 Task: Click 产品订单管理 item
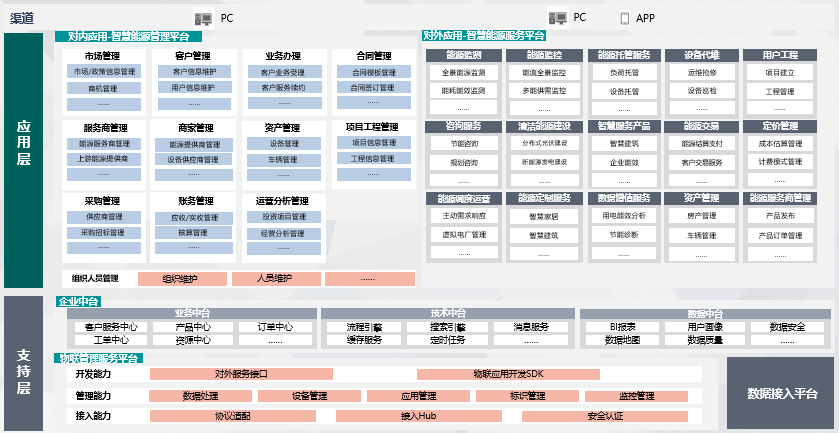click(780, 235)
